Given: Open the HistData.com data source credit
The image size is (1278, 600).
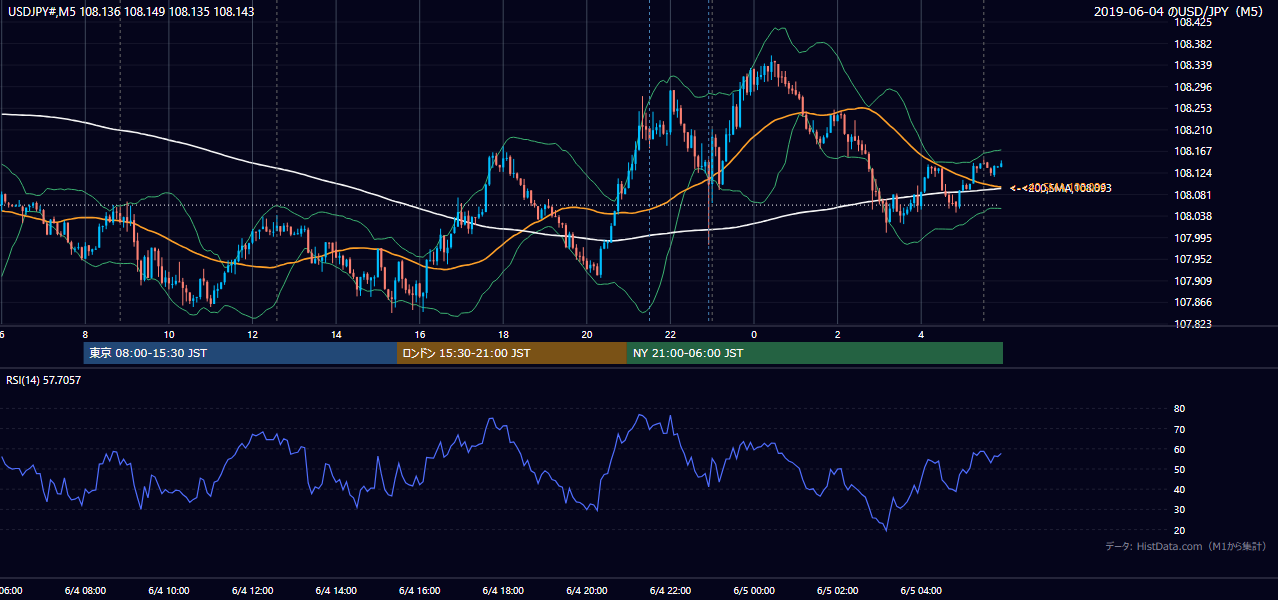Looking at the screenshot, I should [x=1185, y=546].
